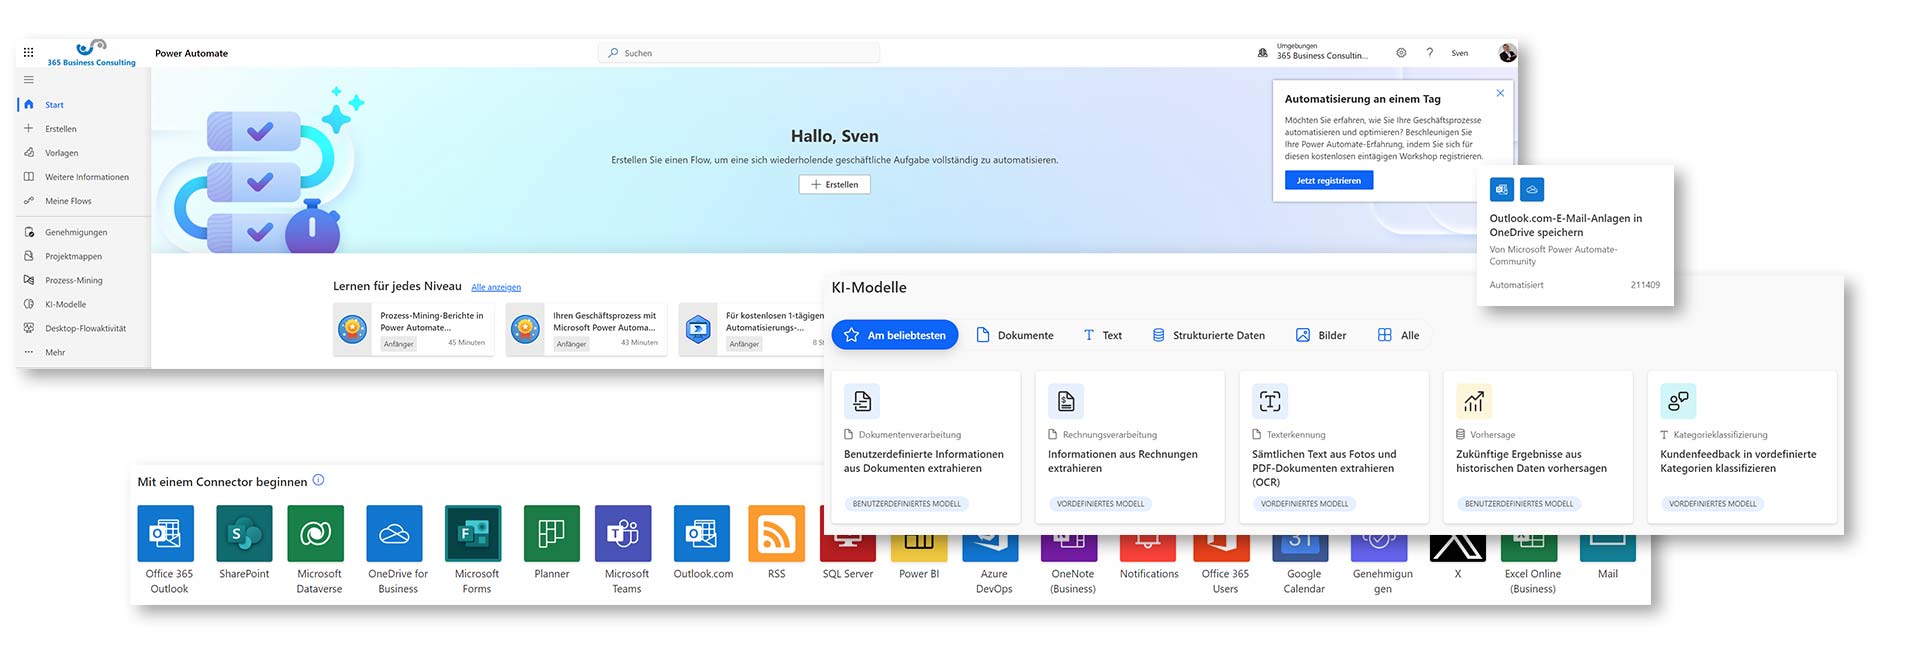The height and width of the screenshot is (652, 1909).
Task: Open the connector info icon
Action: [x=318, y=480]
